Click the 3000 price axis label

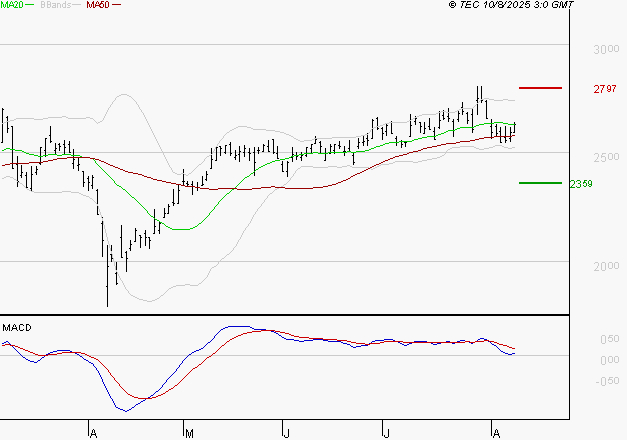point(604,49)
